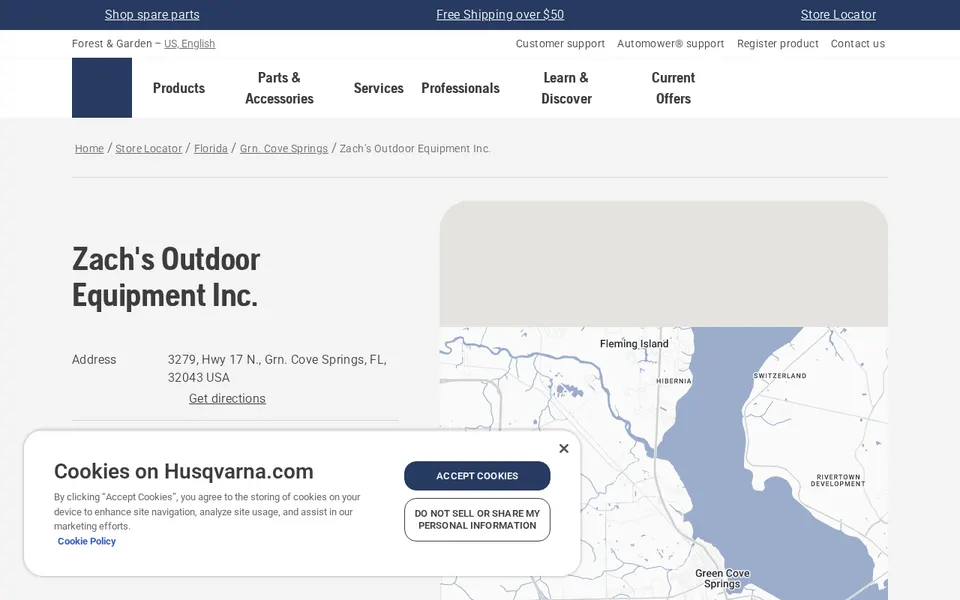The width and height of the screenshot is (960, 600).
Task: Click Do Not Sell or Share button
Action: (x=477, y=520)
